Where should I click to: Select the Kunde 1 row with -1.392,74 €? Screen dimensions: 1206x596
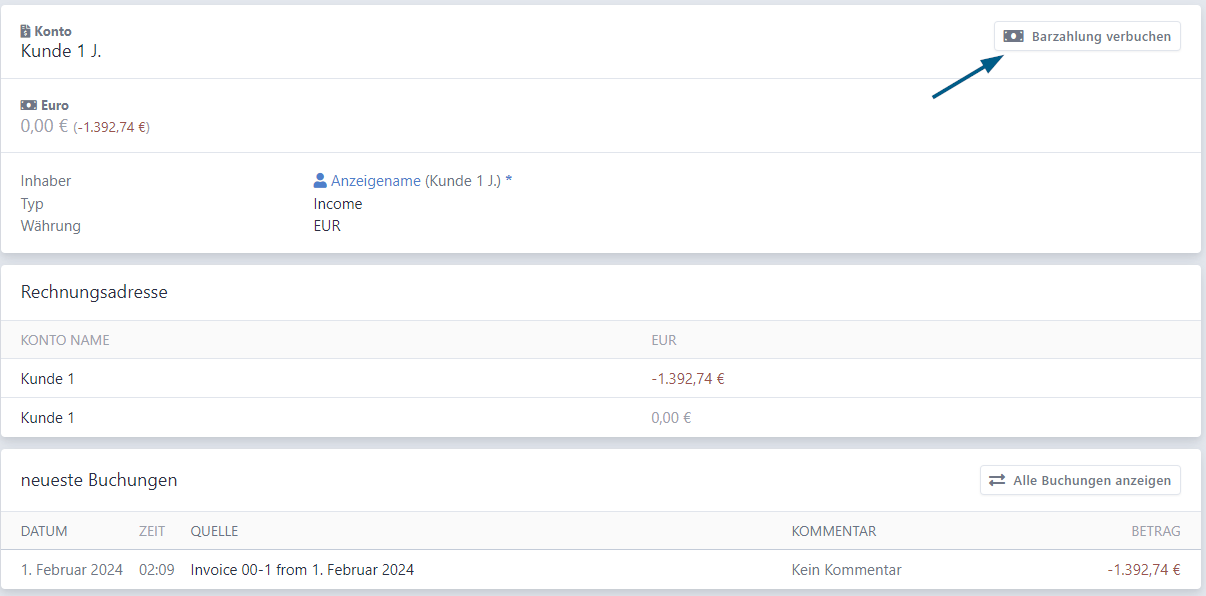point(601,379)
